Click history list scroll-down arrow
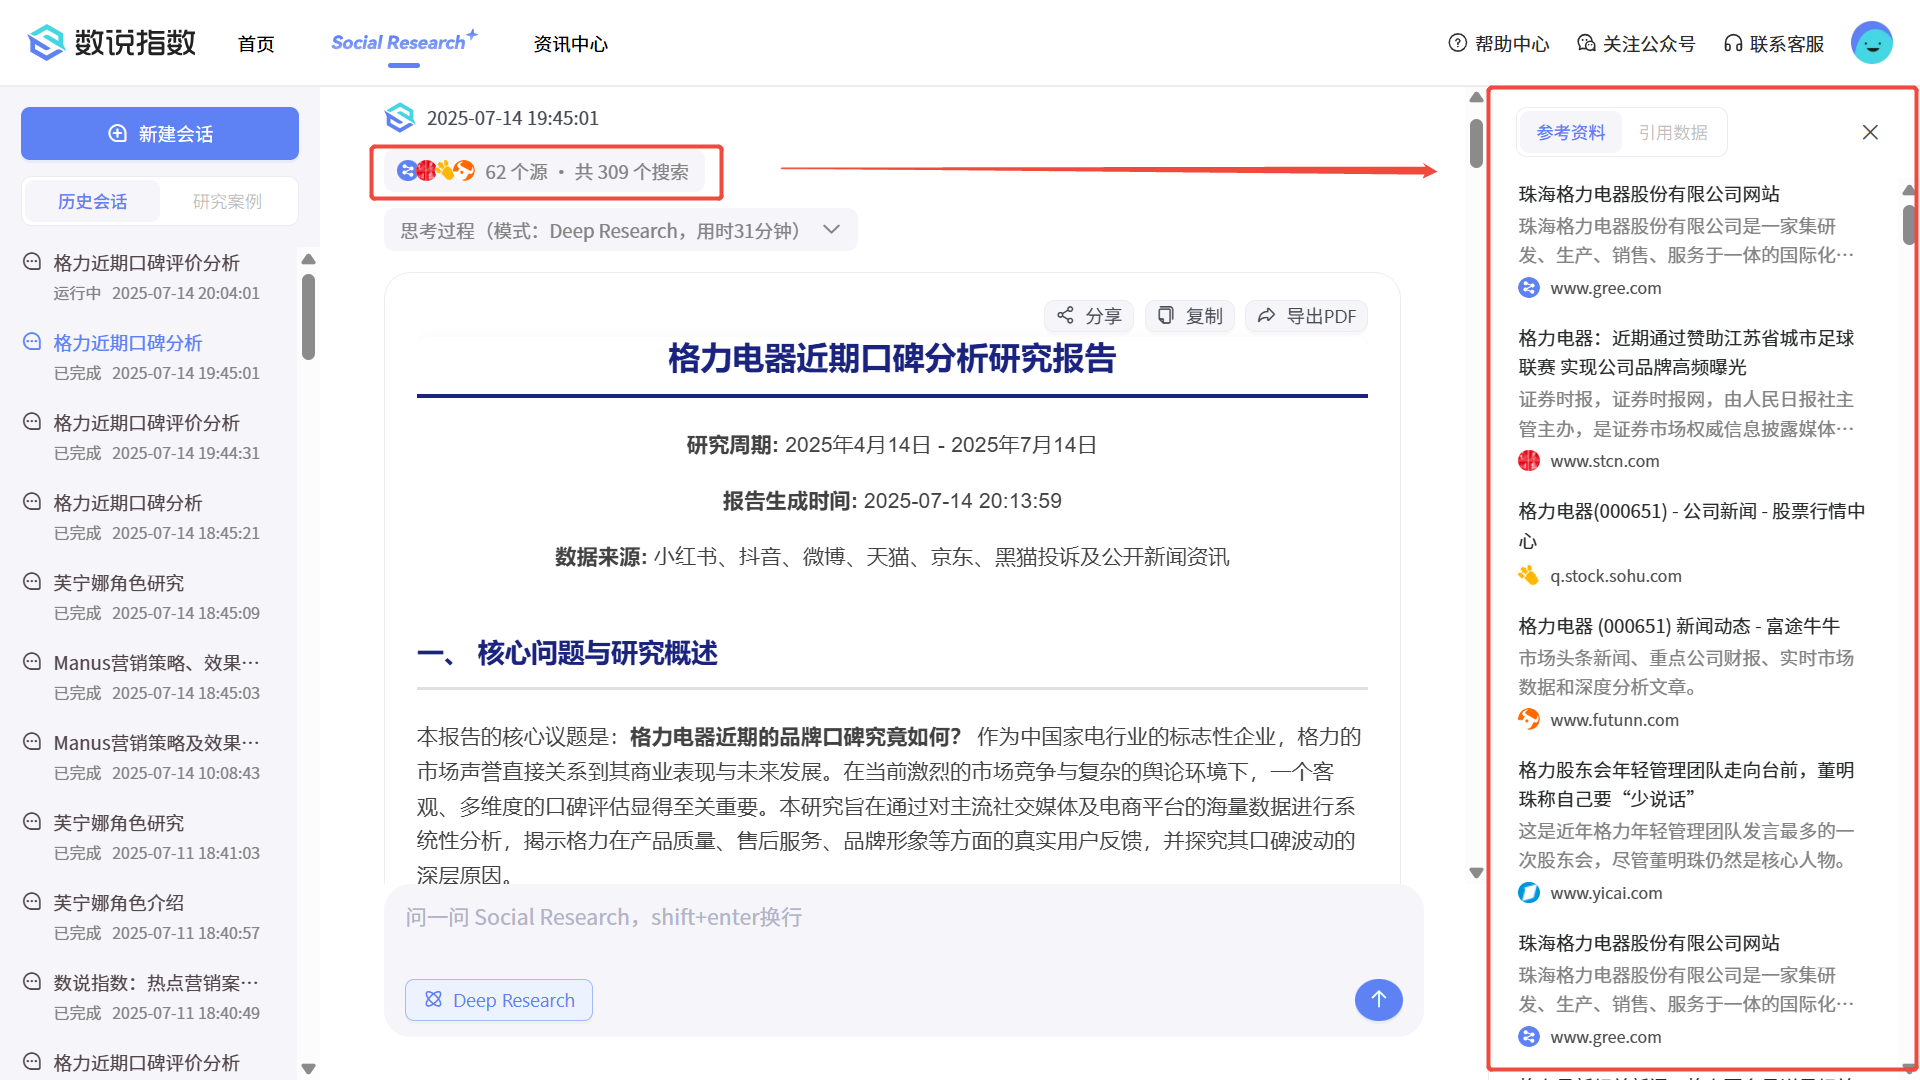The image size is (1920, 1080). (x=308, y=1068)
